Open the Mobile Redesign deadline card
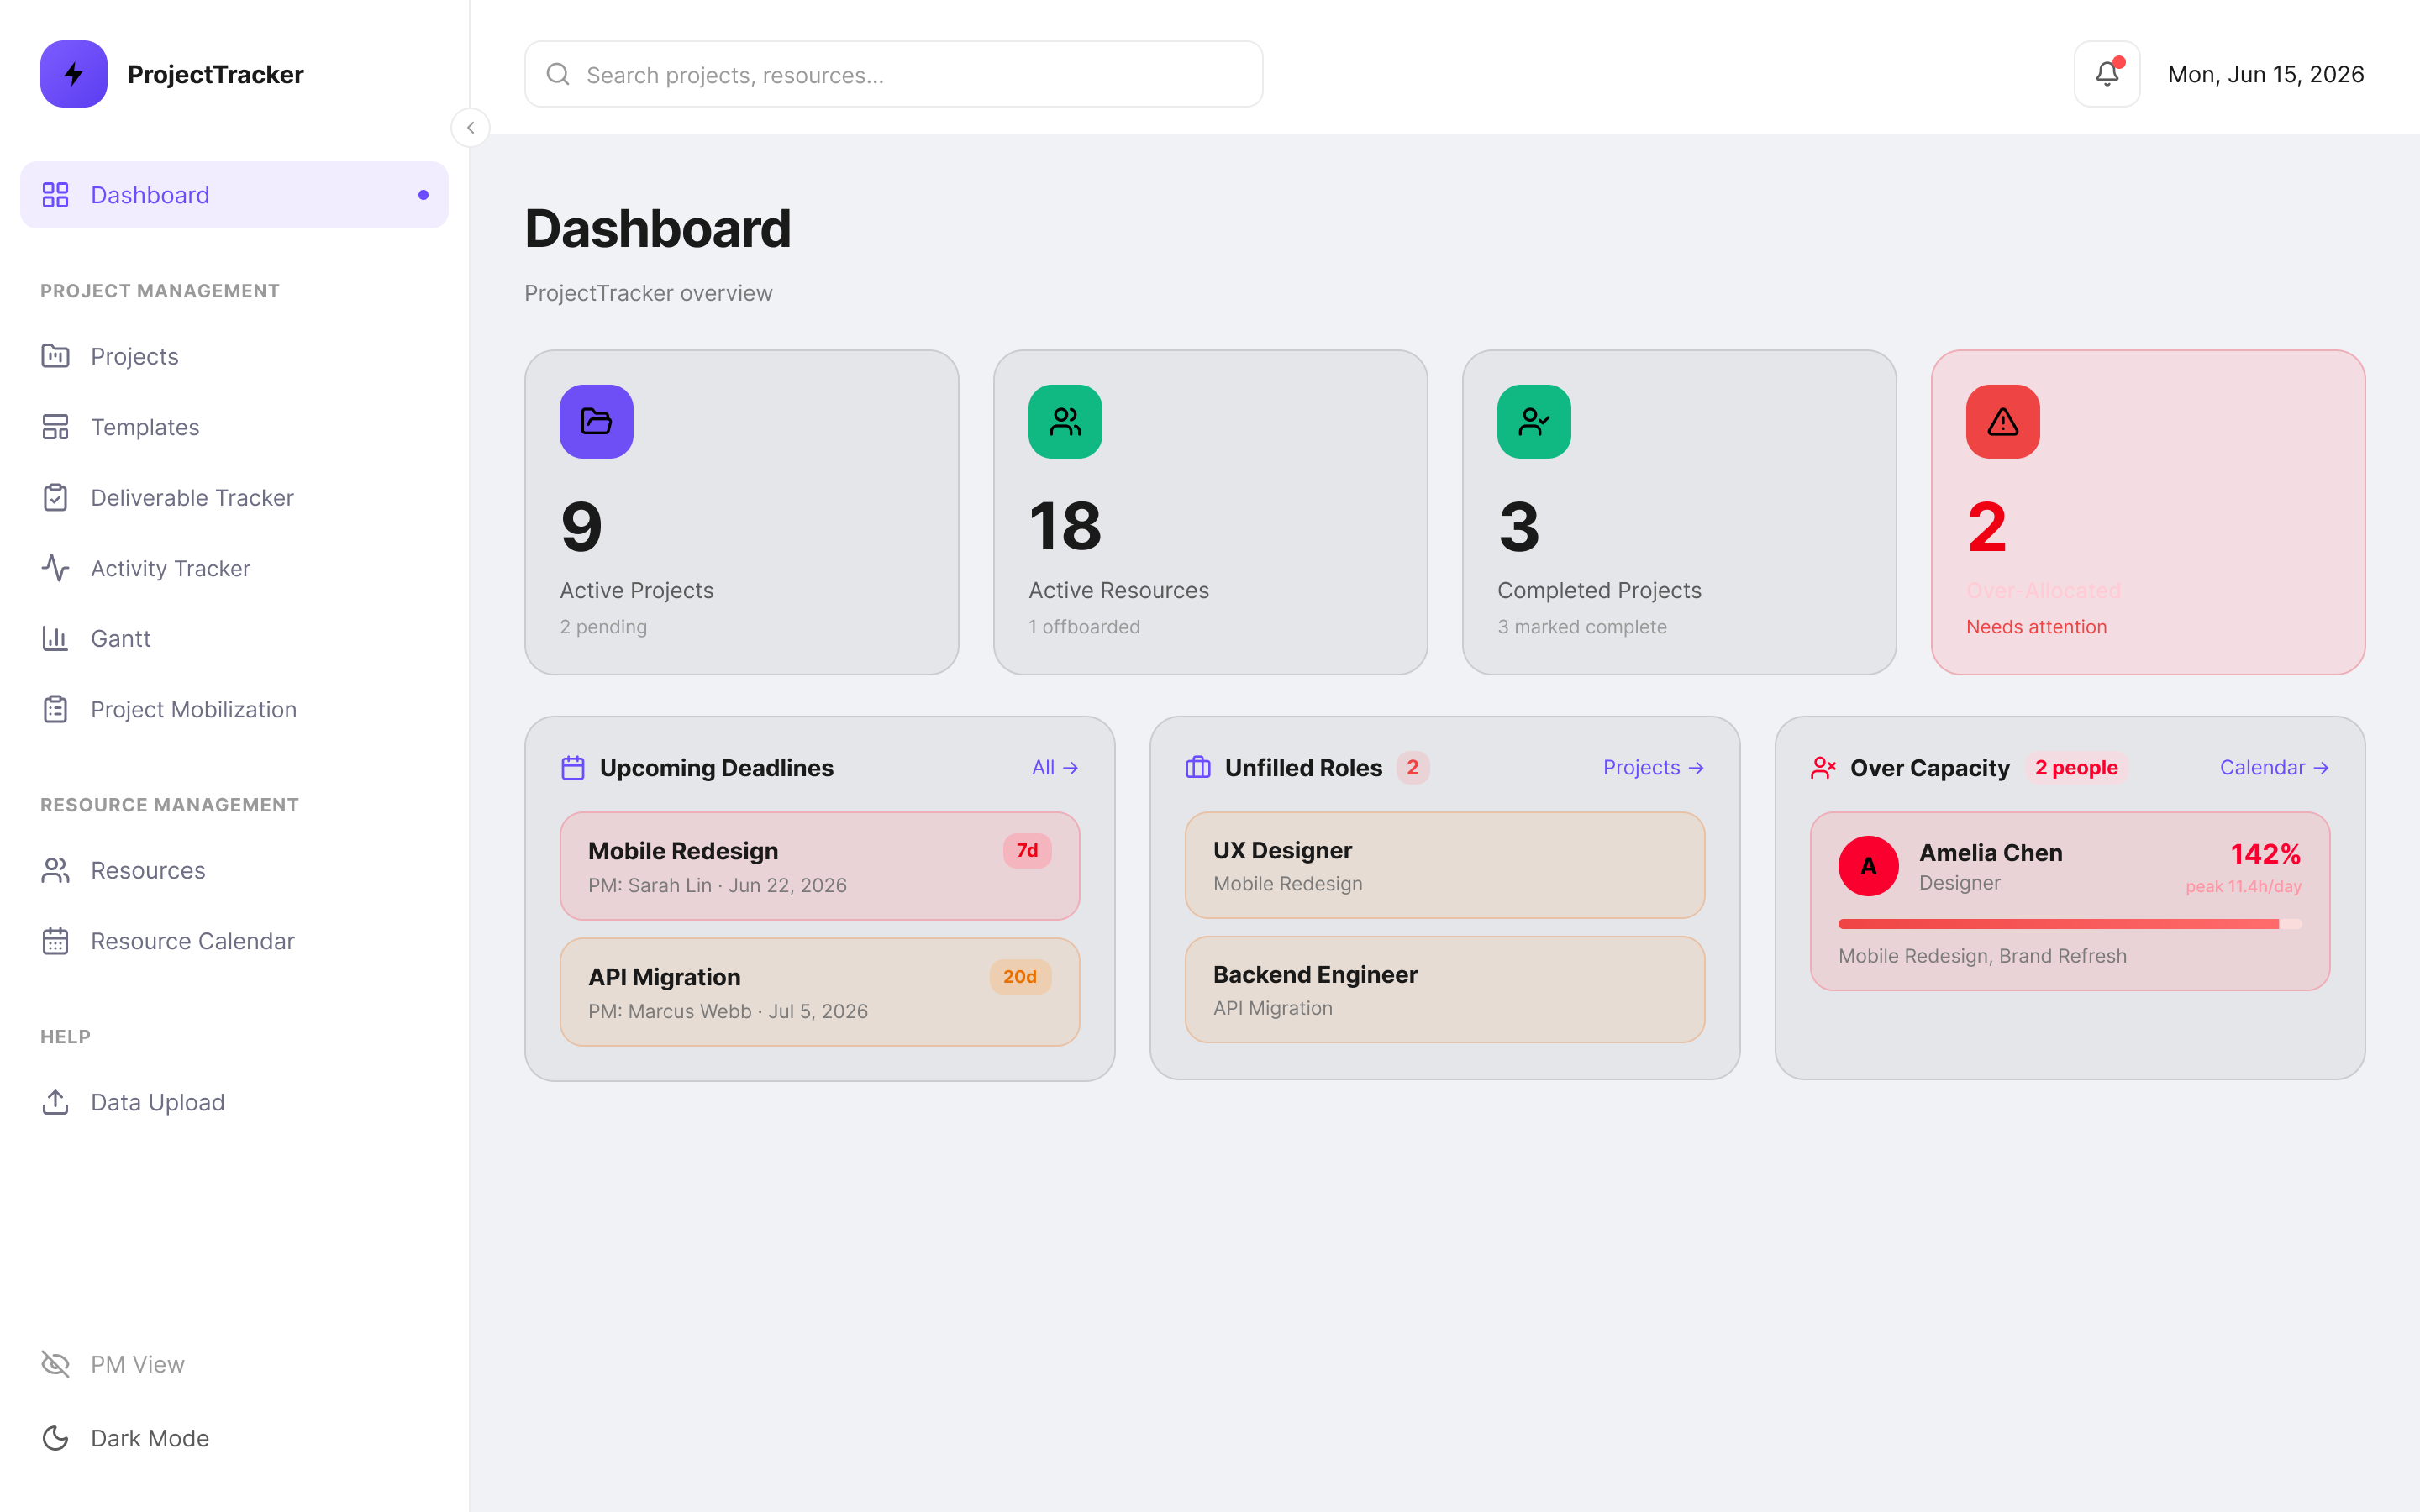The height and width of the screenshot is (1512, 2420). [x=819, y=866]
